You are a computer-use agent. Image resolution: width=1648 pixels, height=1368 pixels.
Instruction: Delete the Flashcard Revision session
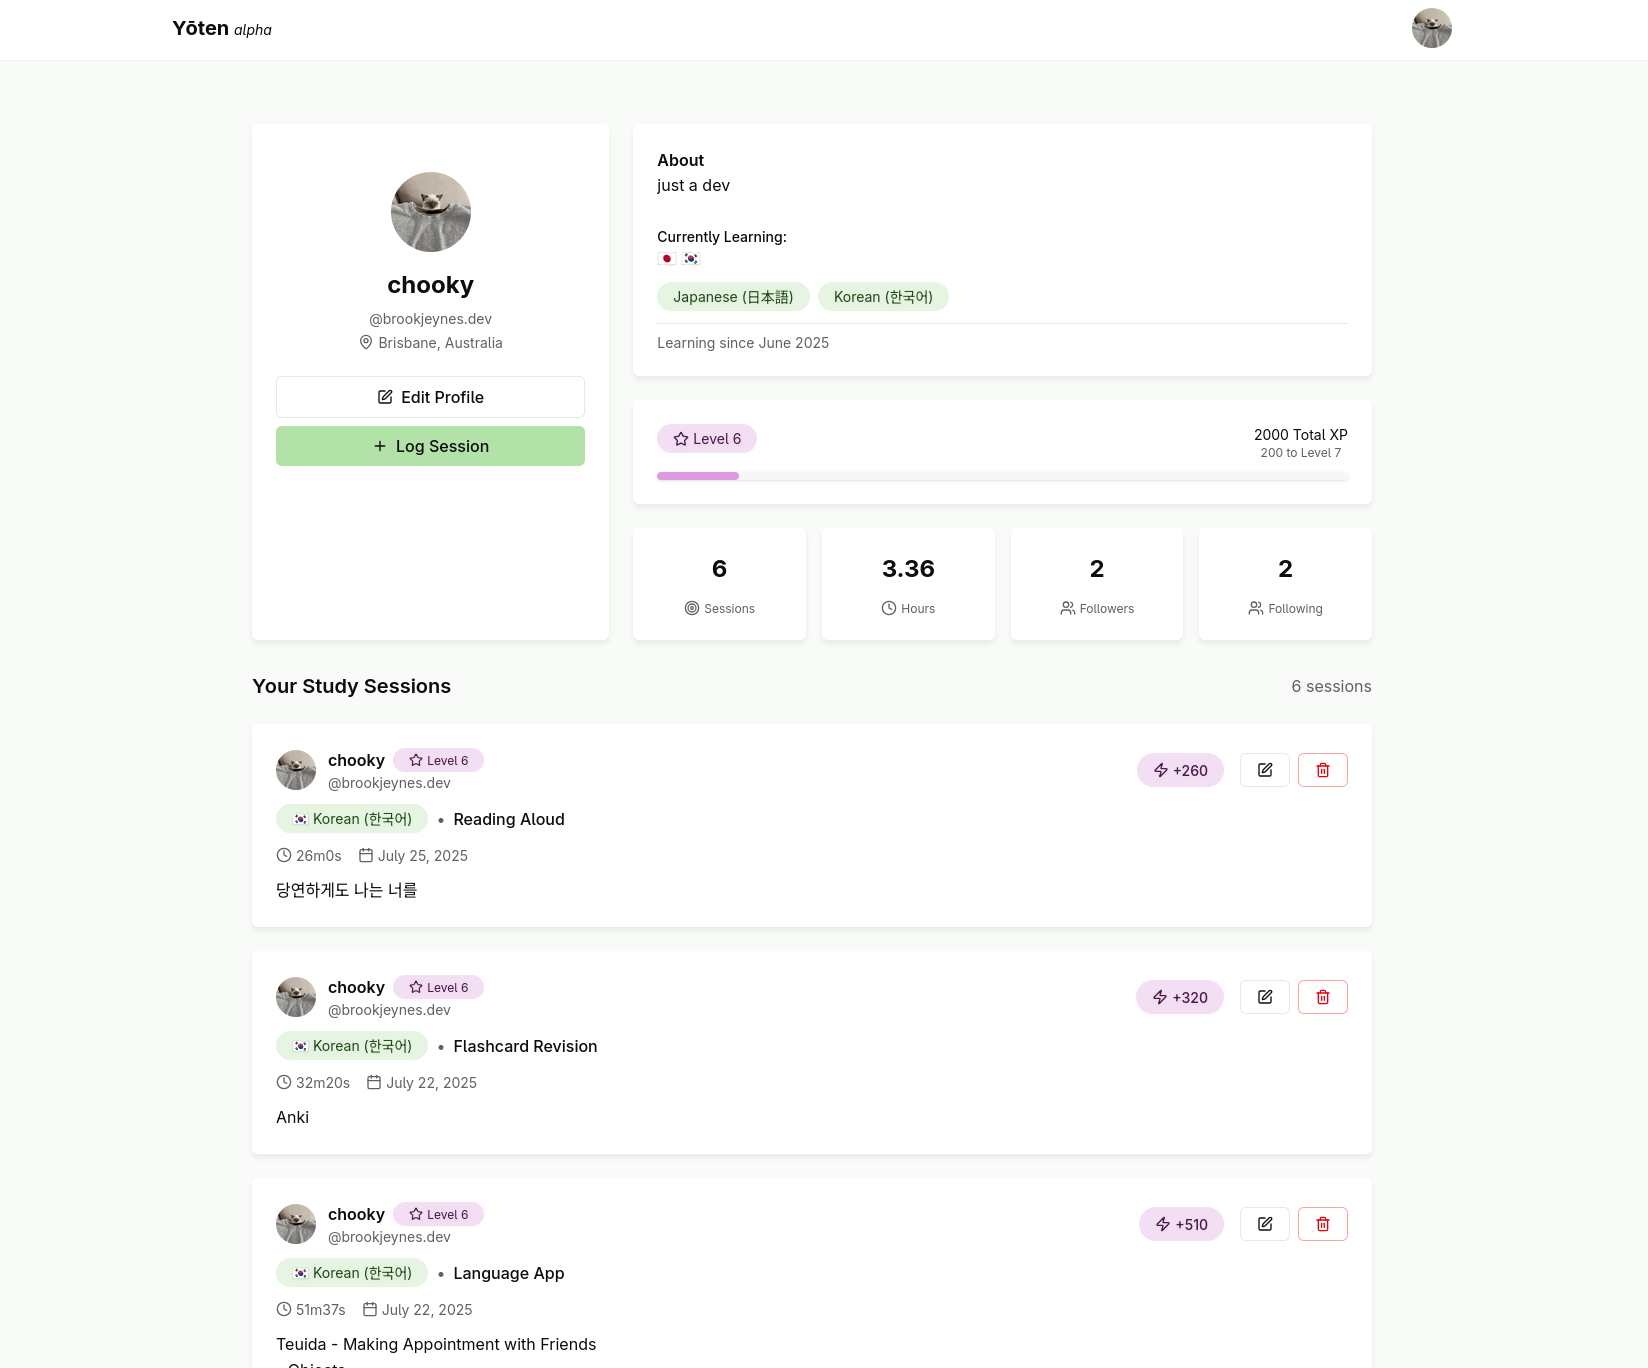pos(1322,997)
